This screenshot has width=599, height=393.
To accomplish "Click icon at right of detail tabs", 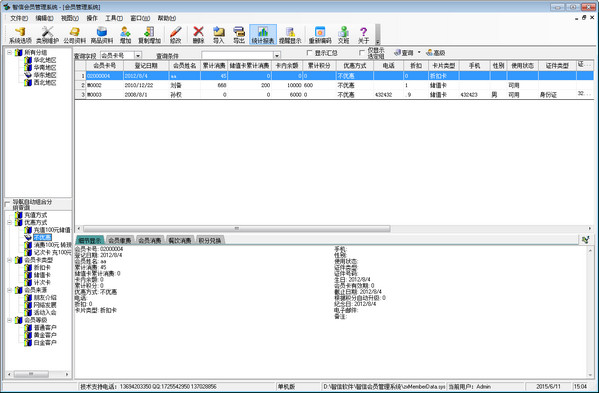I will (x=585, y=239).
